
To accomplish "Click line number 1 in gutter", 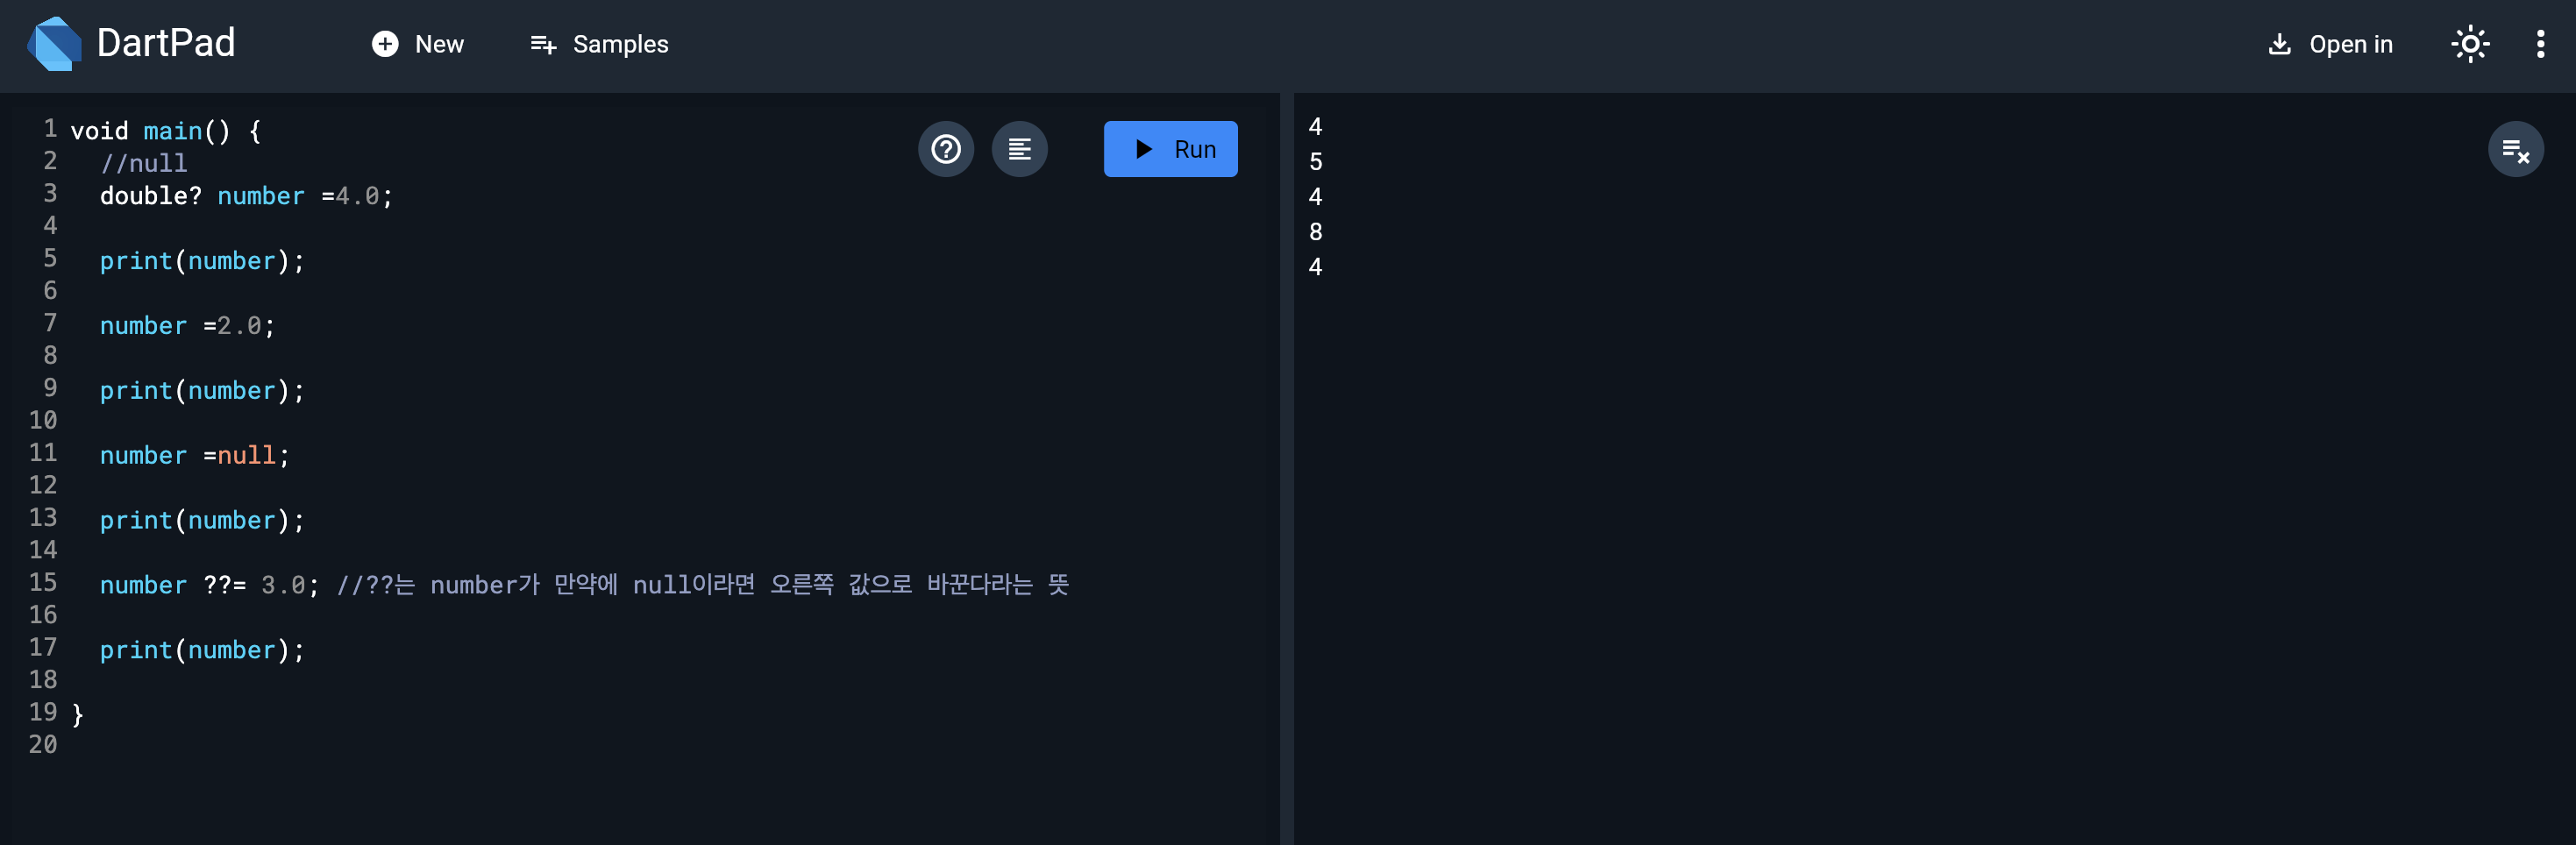I will (50, 129).
